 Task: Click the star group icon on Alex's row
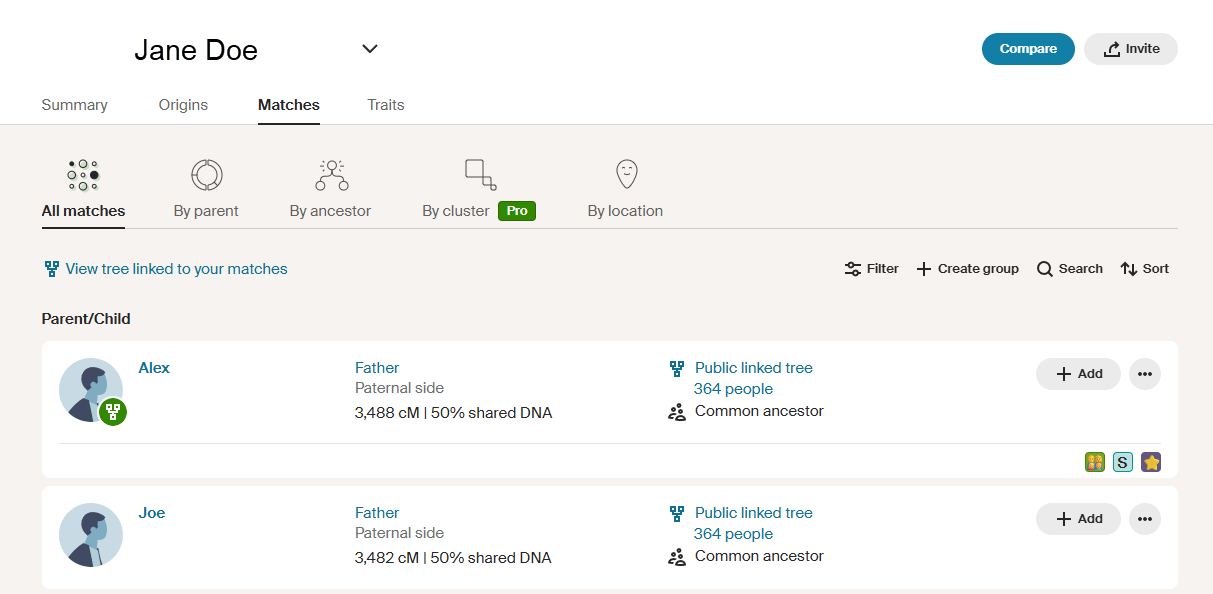pos(1151,462)
